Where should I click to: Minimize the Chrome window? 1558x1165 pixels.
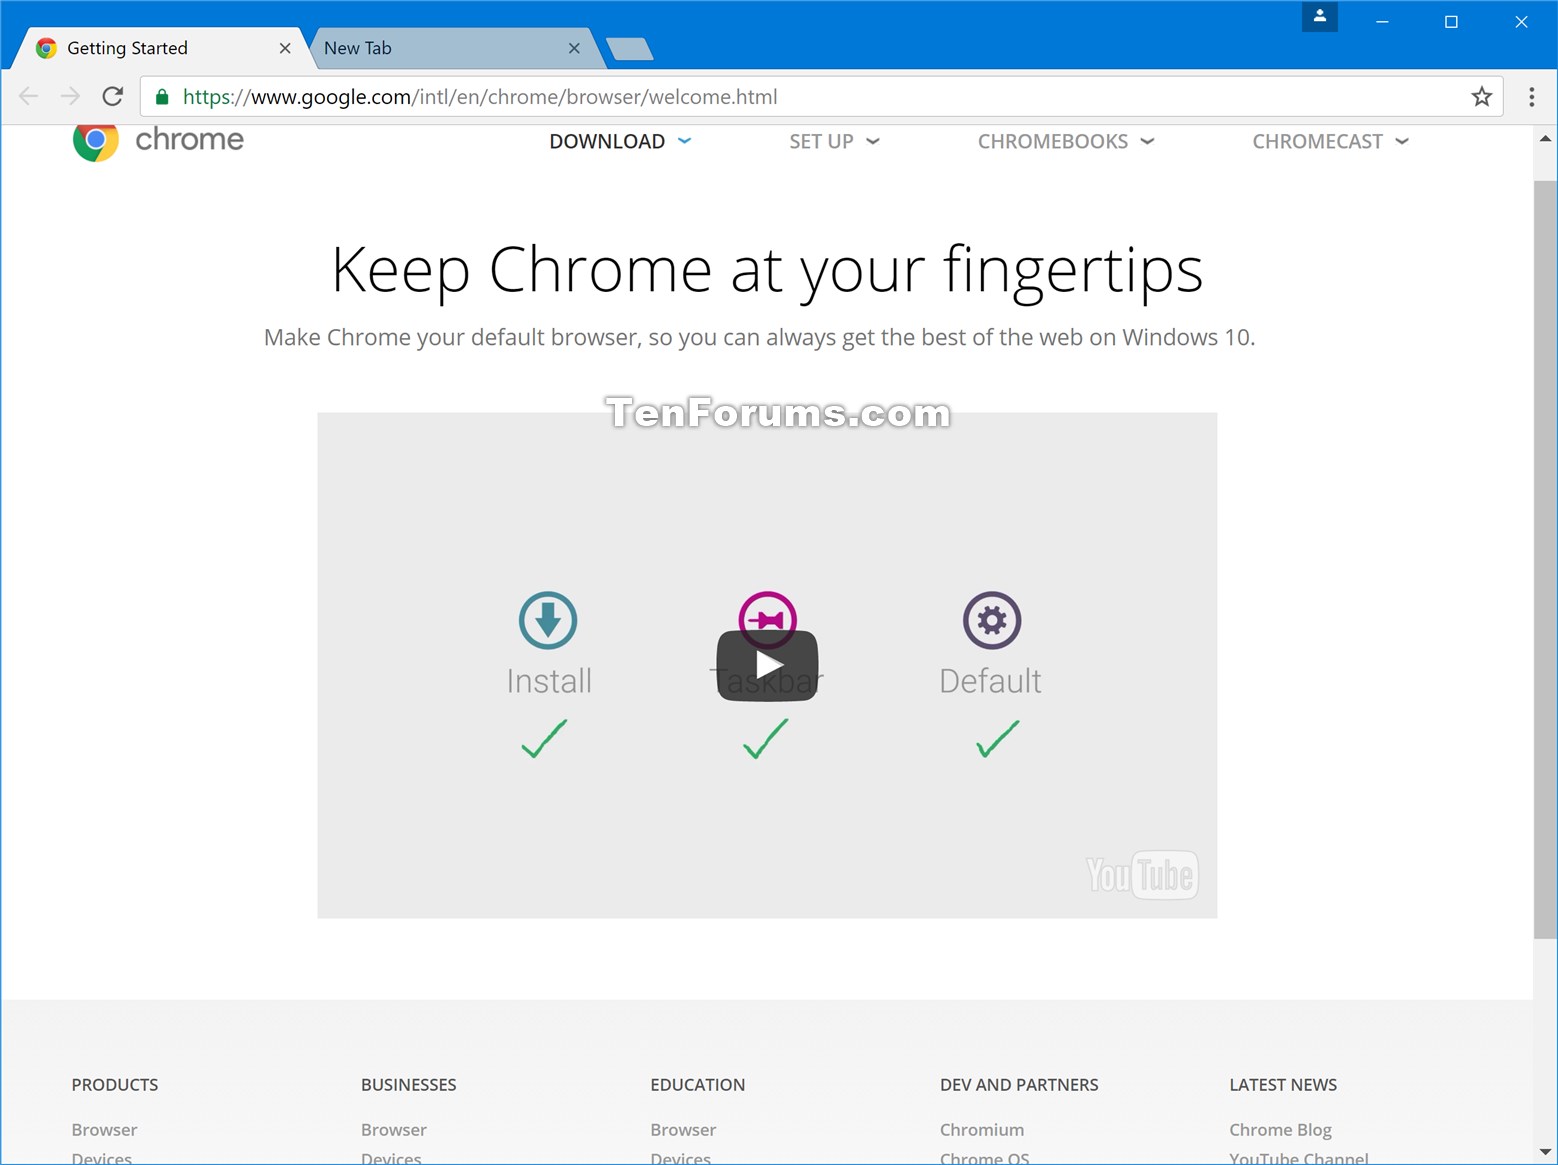pos(1382,21)
